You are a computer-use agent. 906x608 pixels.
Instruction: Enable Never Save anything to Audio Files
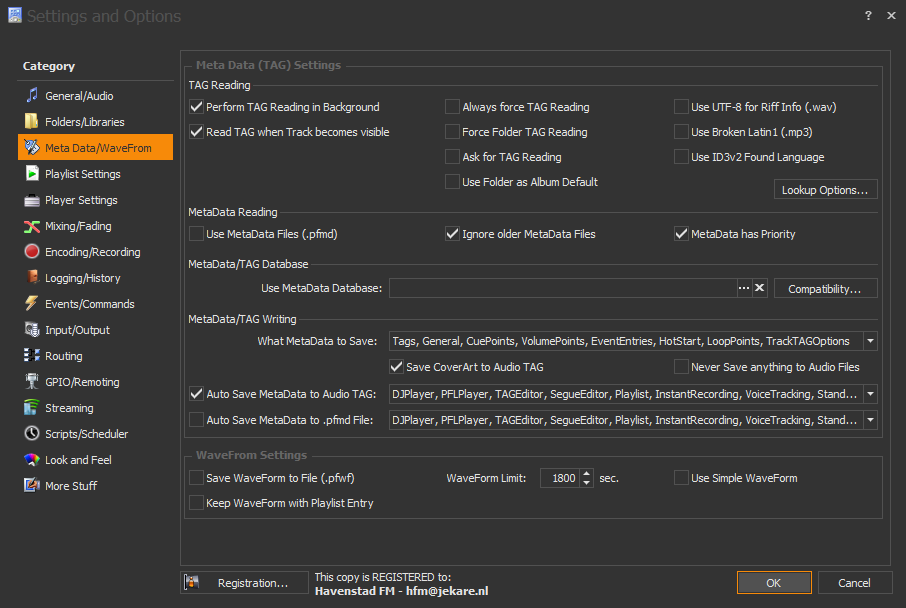[x=681, y=367]
